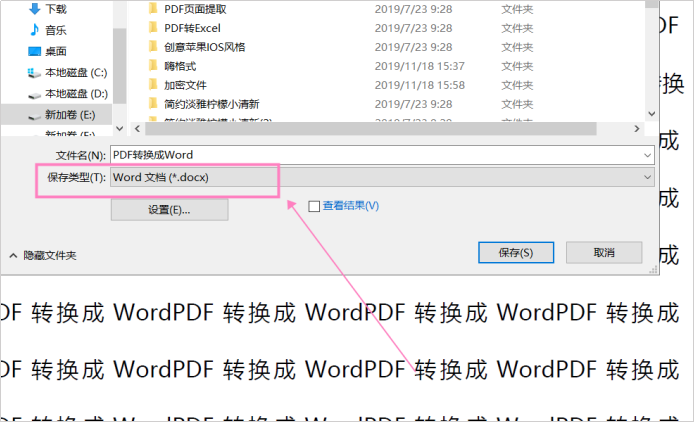This screenshot has height=423, width=695.
Task: Select the 加密文件 folder name
Action: coord(185,85)
